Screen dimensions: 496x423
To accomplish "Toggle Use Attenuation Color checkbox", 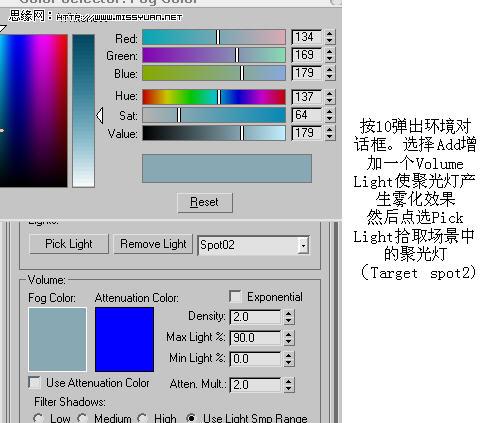I will point(35,382).
